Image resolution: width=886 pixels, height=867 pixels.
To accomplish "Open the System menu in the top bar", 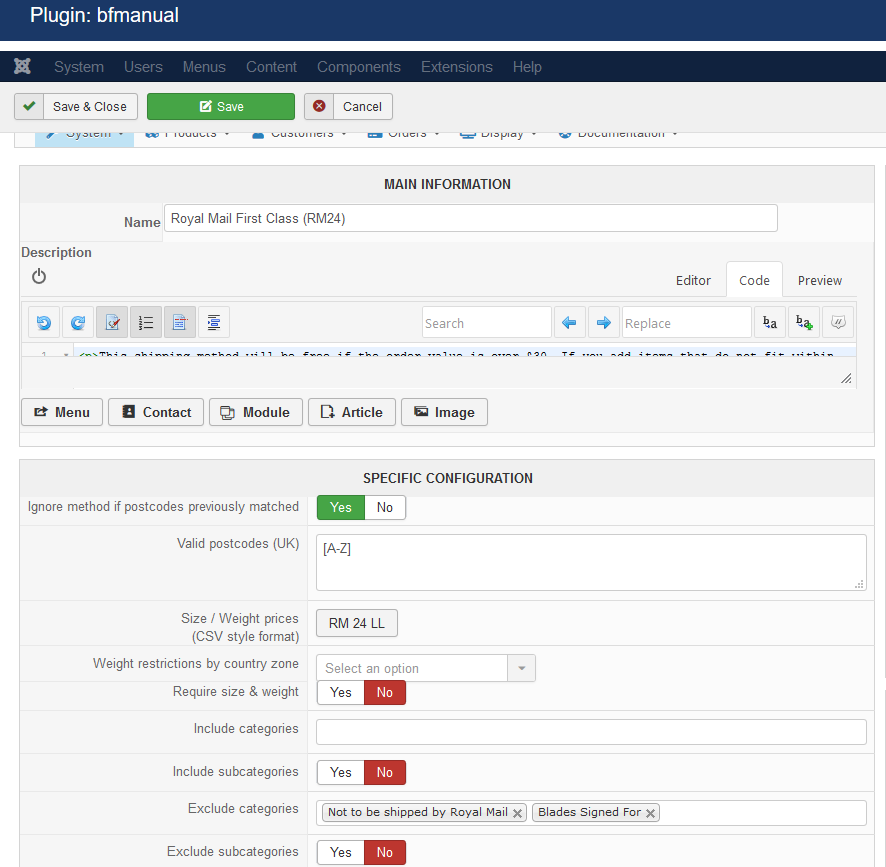I will [x=79, y=67].
